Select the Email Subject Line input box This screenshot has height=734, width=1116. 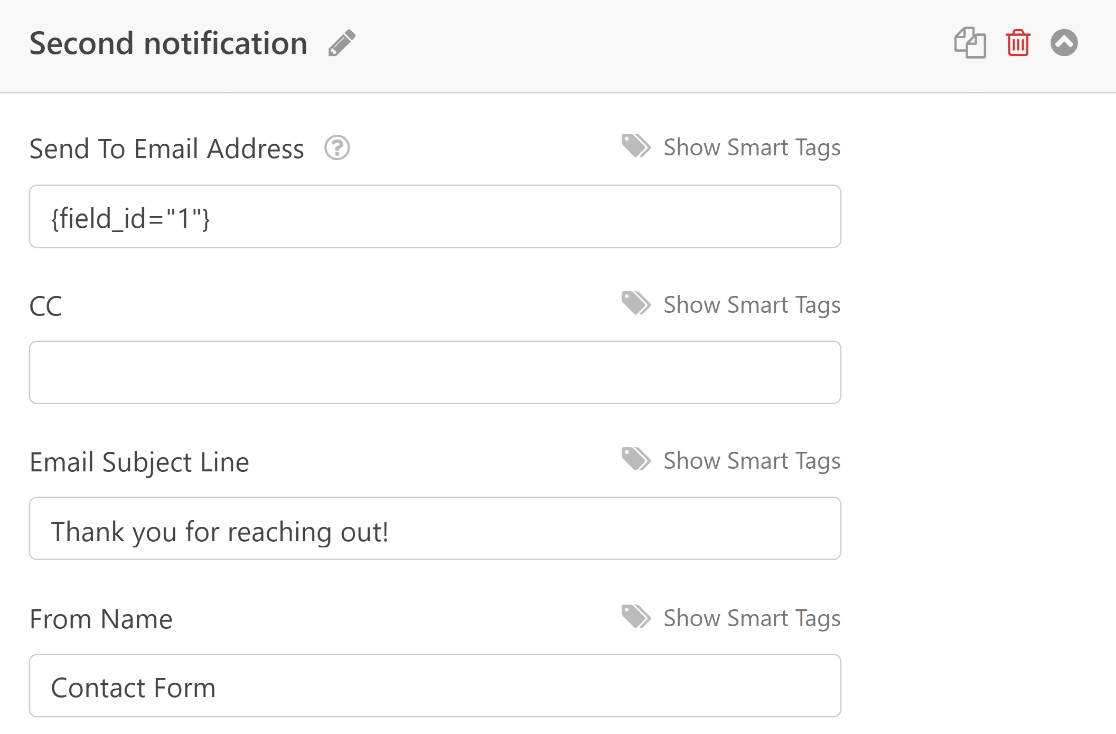click(x=435, y=529)
